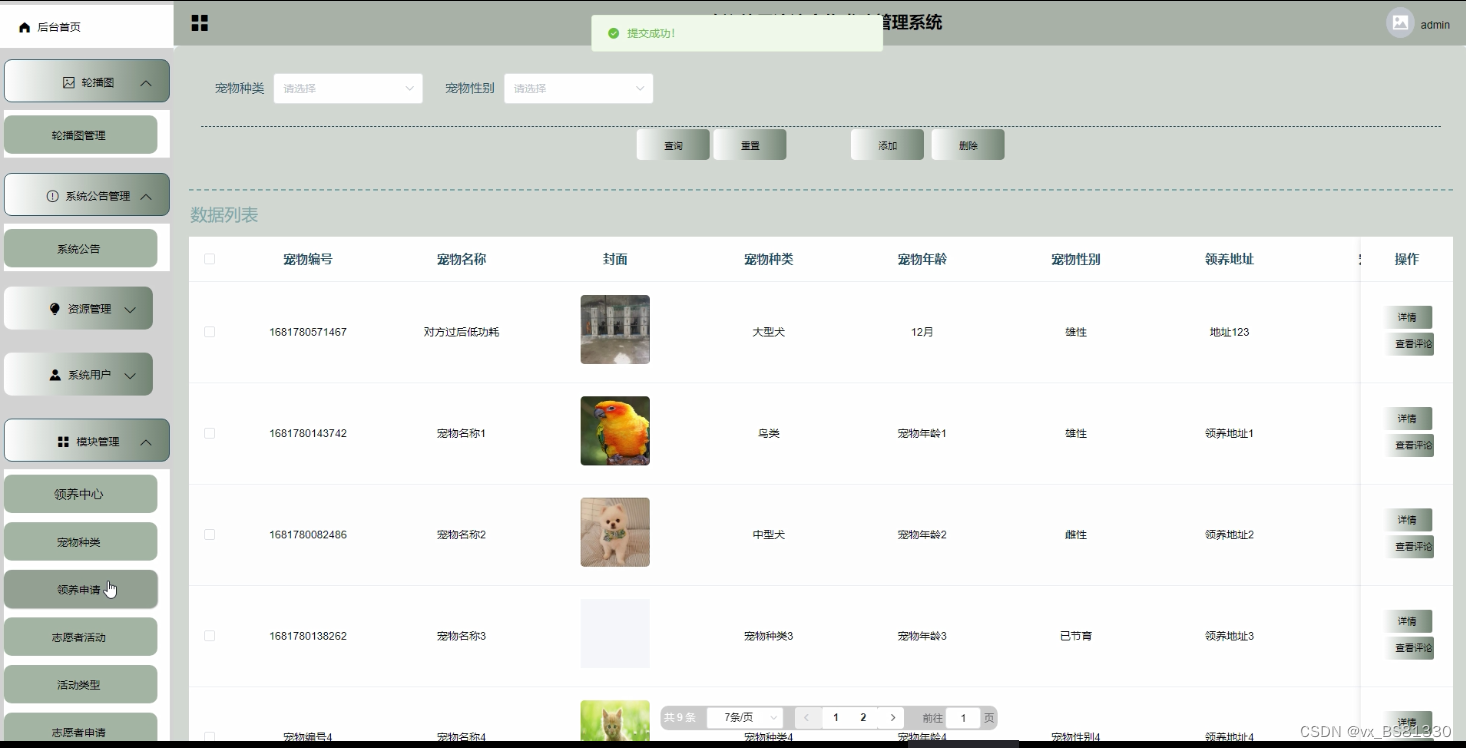Click the 查询 search button

673,145
